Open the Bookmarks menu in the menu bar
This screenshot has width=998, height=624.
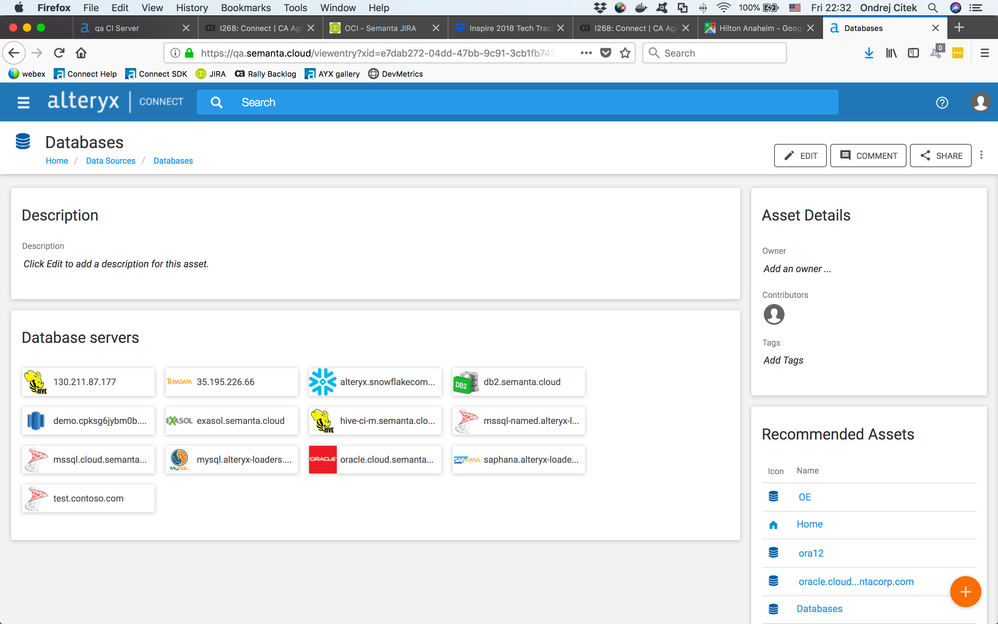click(246, 8)
